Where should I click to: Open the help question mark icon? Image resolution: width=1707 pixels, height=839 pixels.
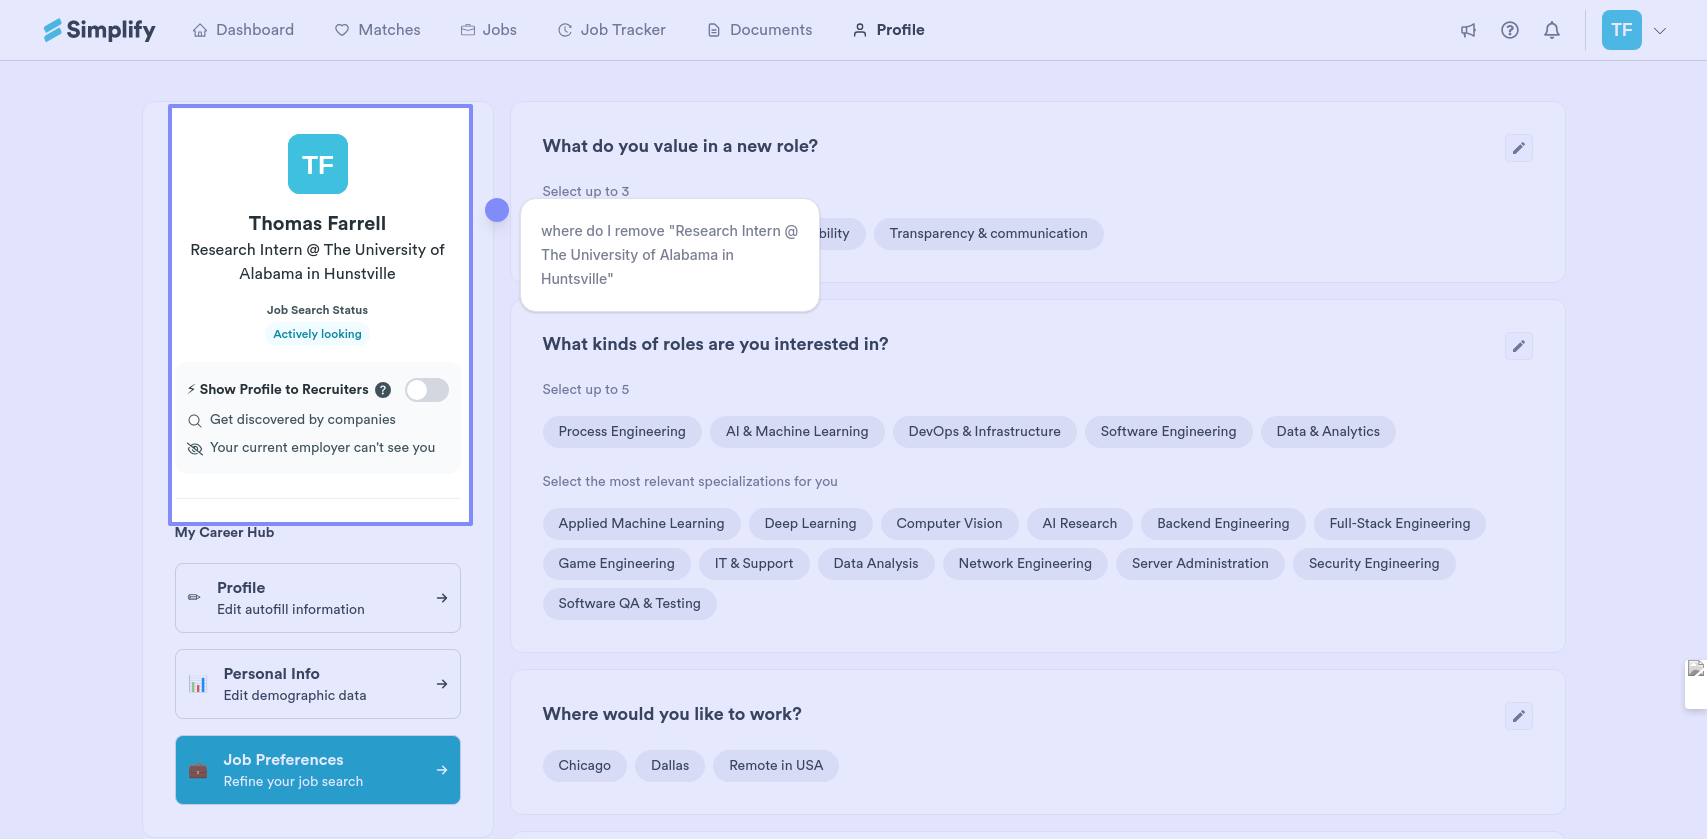coord(1510,30)
